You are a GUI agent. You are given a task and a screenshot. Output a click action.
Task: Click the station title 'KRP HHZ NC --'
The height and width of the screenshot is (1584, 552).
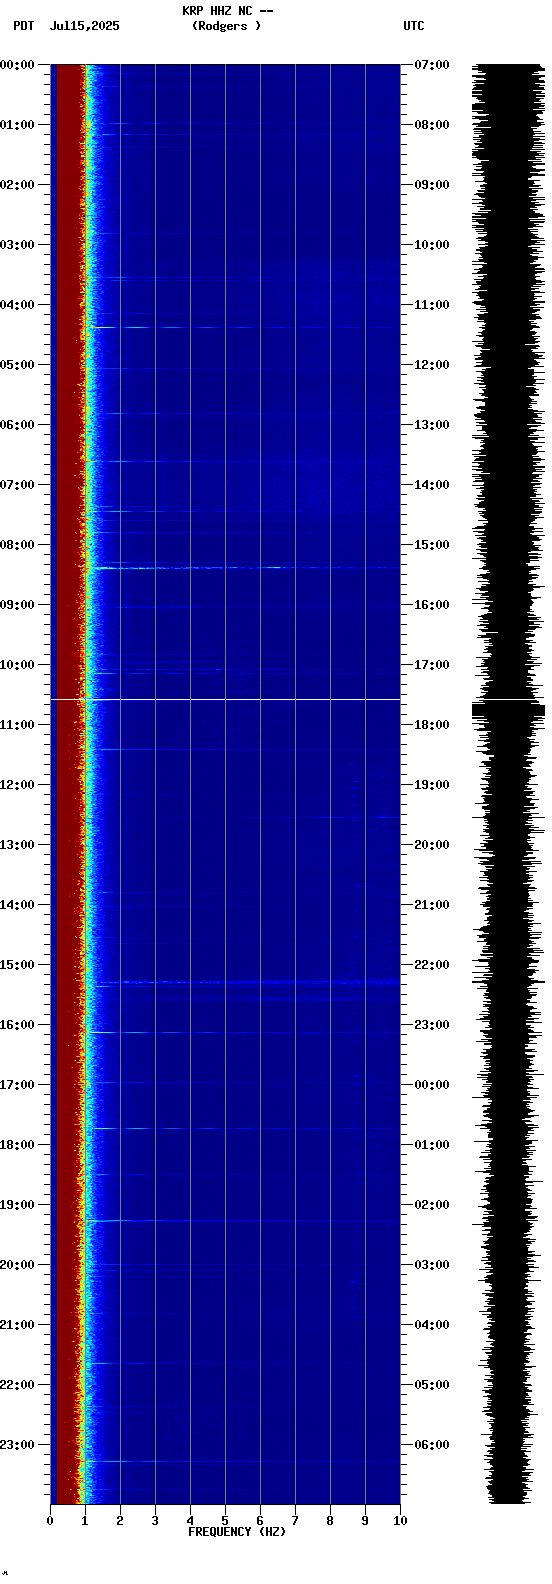coord(227,11)
